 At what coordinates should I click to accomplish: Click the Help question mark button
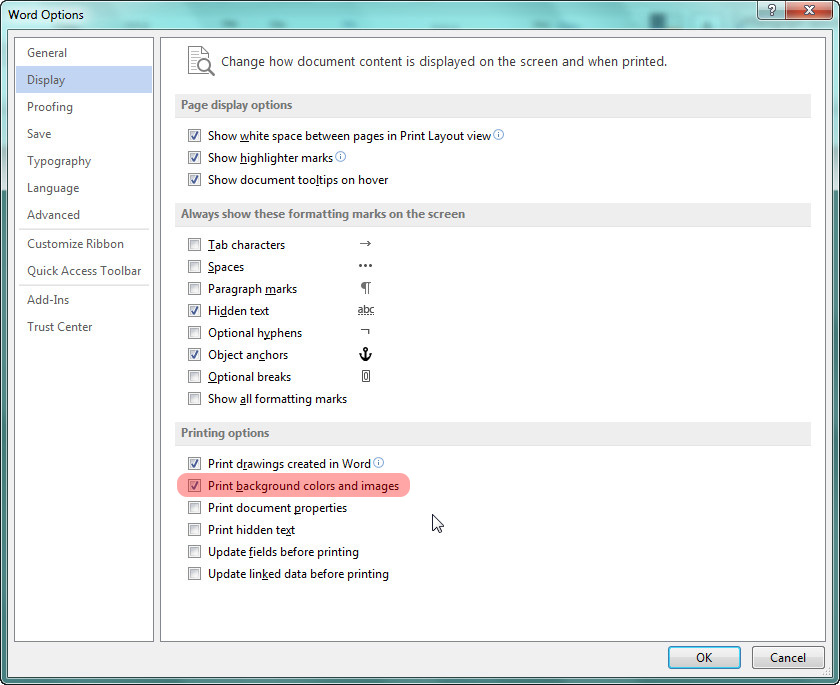[771, 10]
